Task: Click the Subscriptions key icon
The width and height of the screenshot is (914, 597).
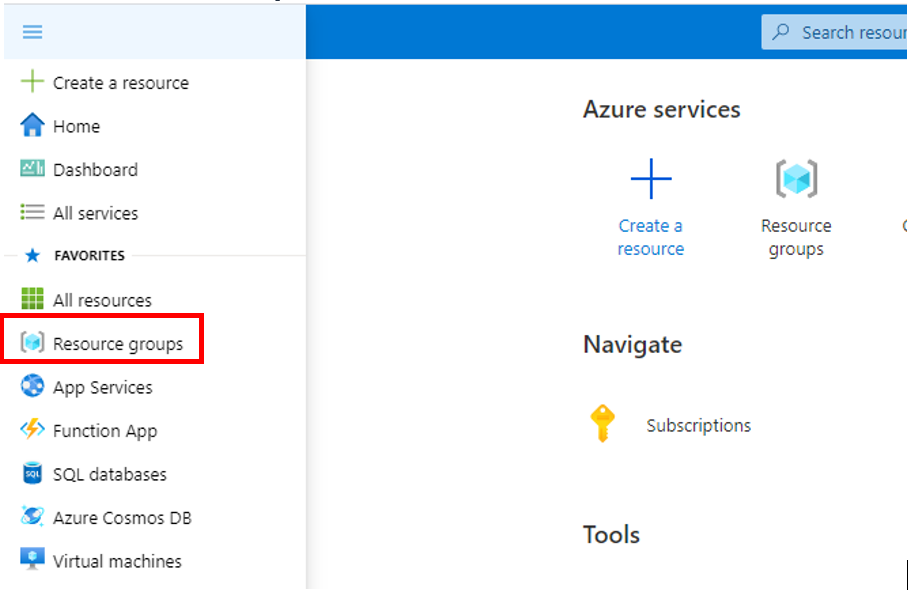Action: 601,425
